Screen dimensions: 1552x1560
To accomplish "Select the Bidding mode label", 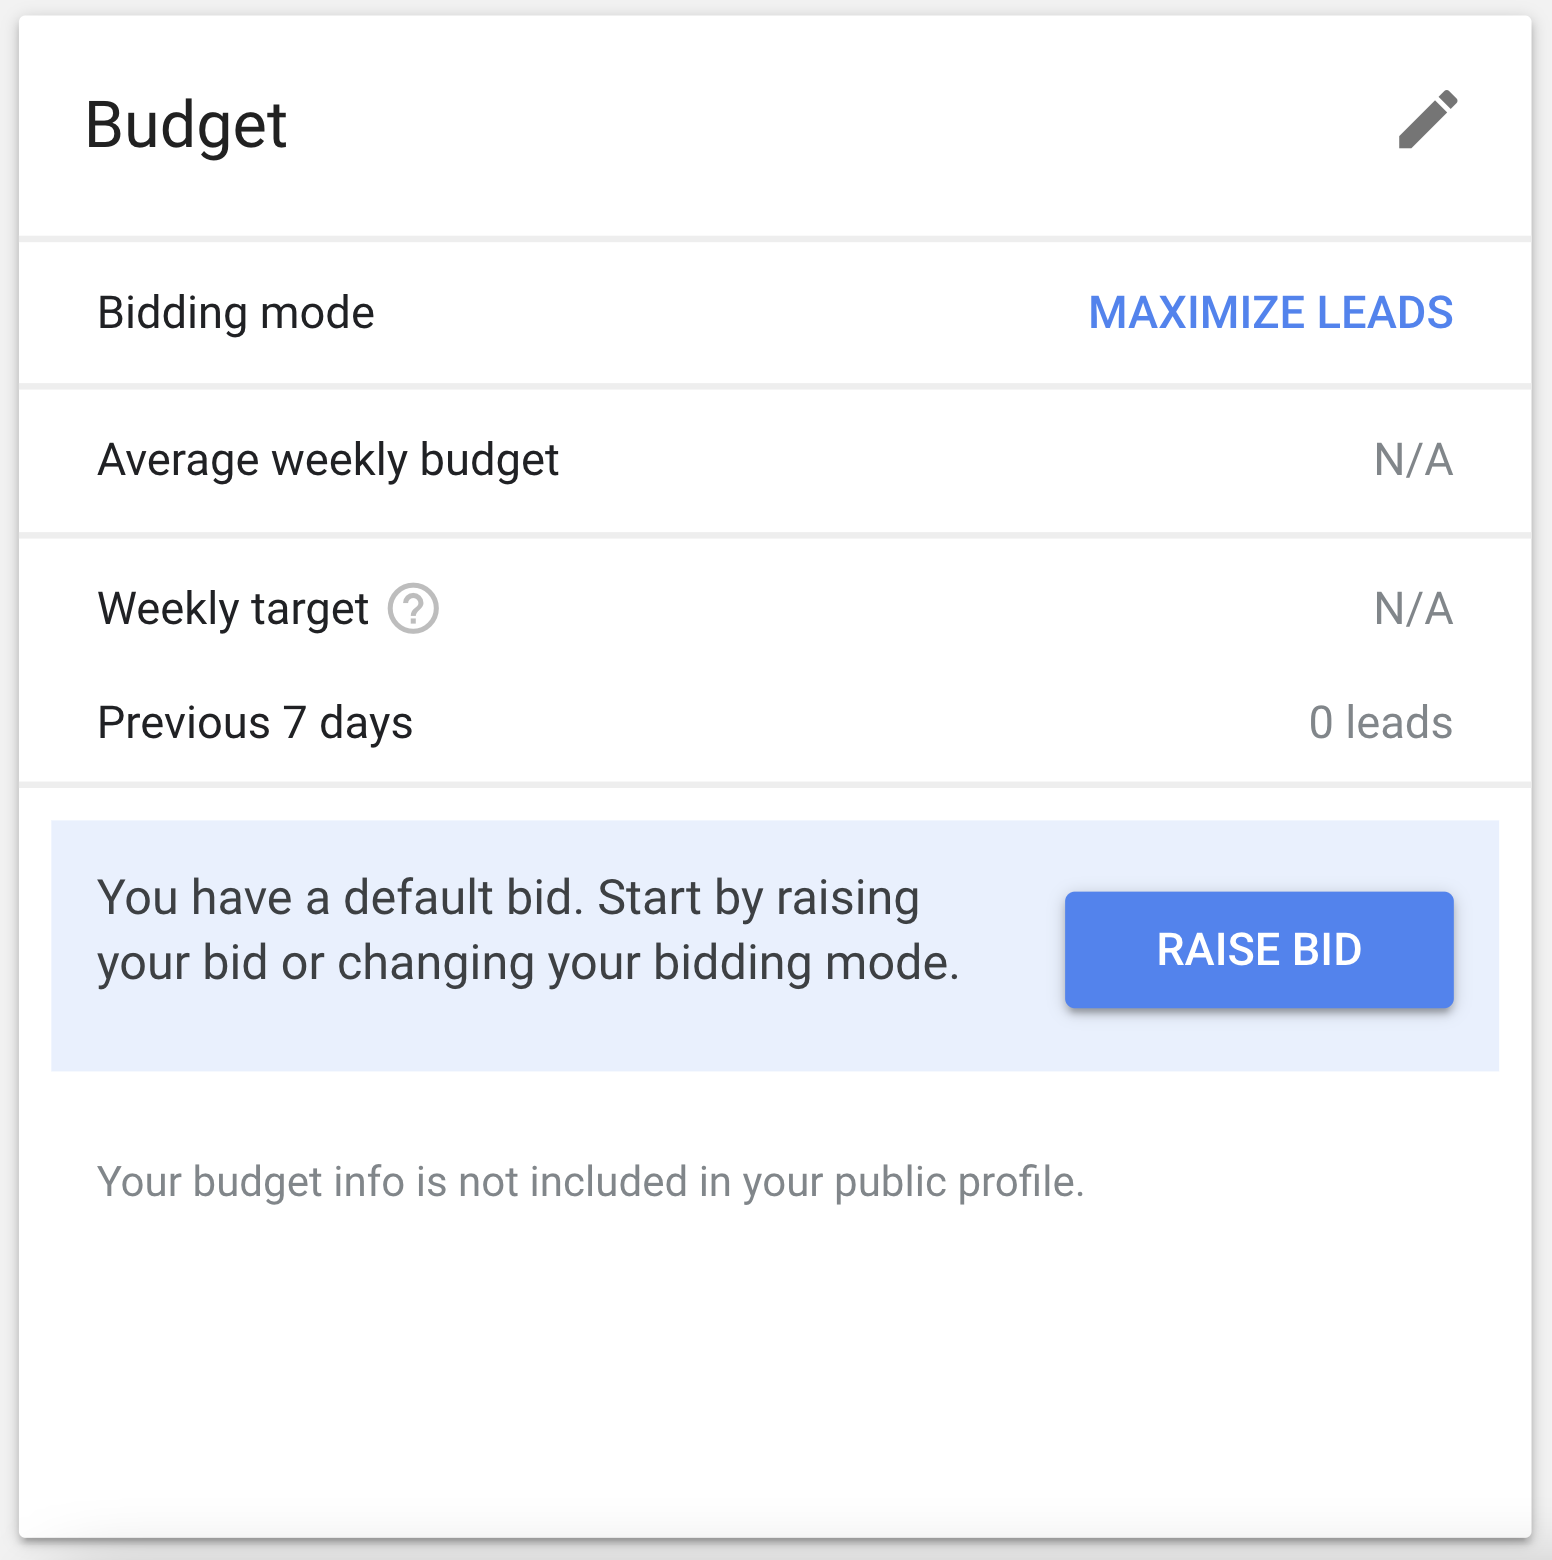I will (x=236, y=313).
